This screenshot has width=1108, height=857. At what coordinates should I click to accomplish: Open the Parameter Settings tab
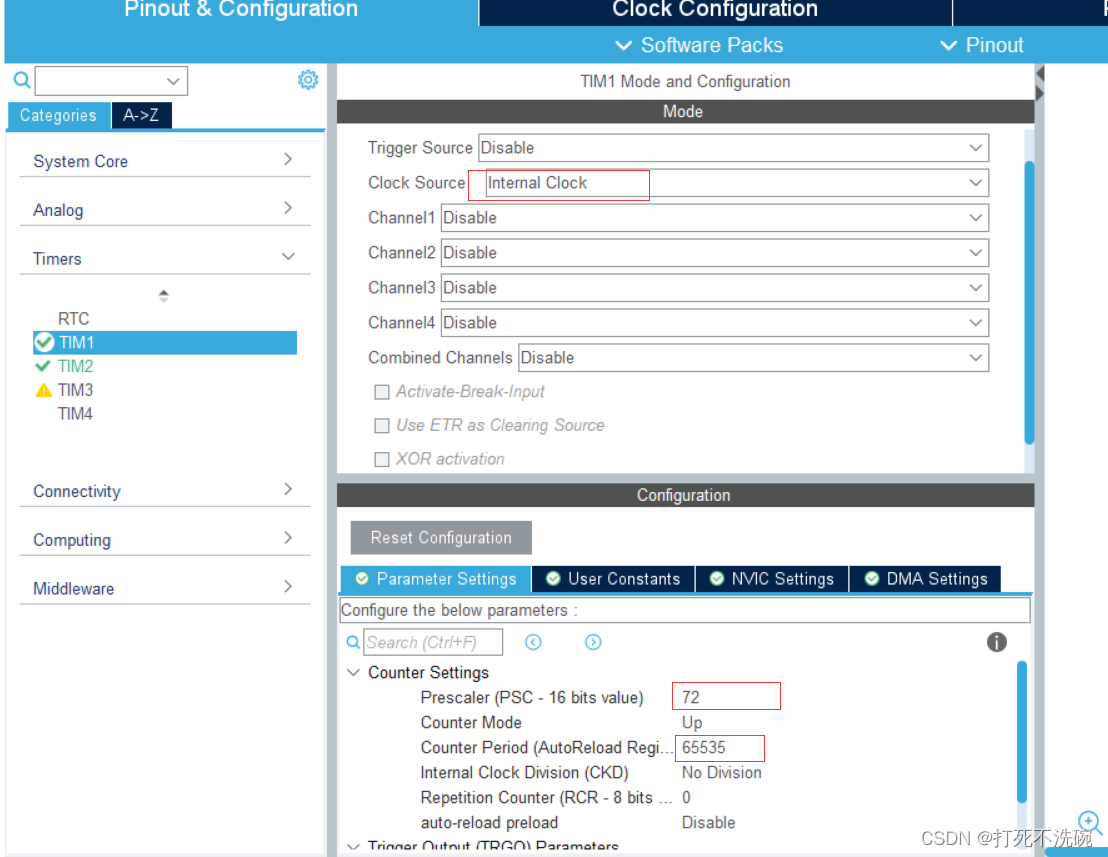pos(436,579)
